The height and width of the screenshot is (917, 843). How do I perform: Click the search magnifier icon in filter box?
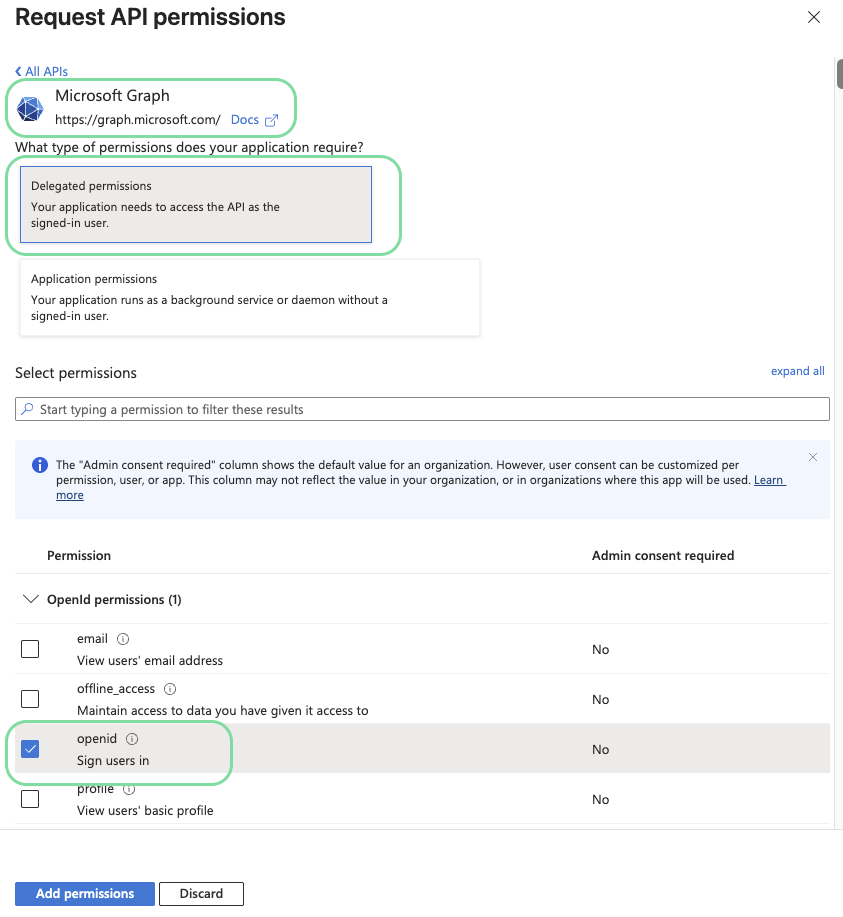(x=28, y=409)
